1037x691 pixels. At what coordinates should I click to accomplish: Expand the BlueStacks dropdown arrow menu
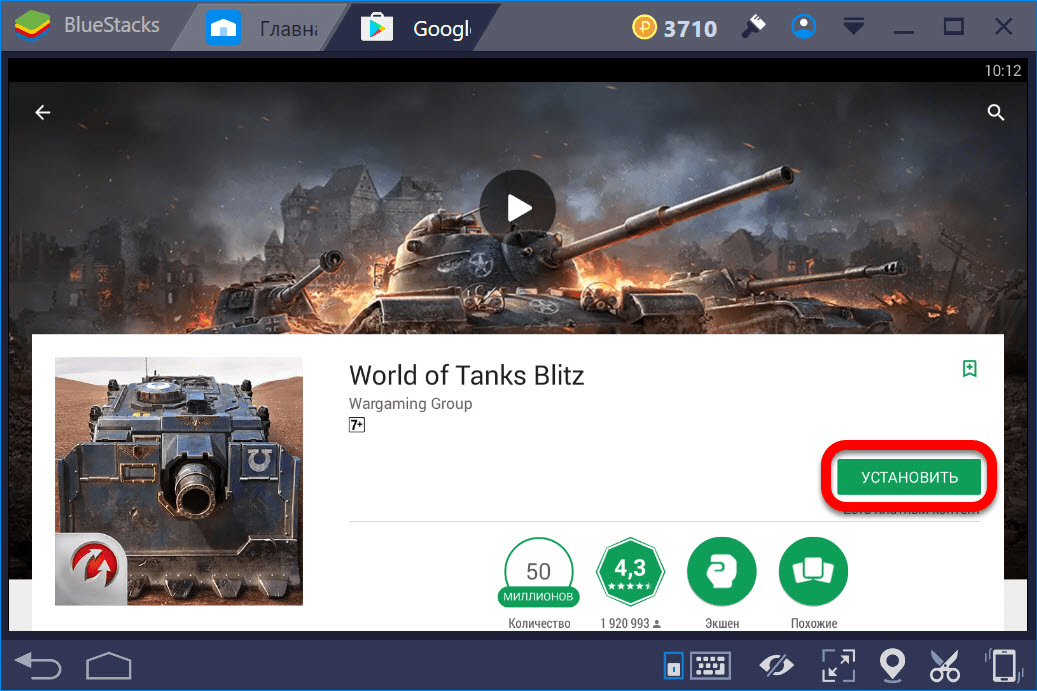pos(851,28)
